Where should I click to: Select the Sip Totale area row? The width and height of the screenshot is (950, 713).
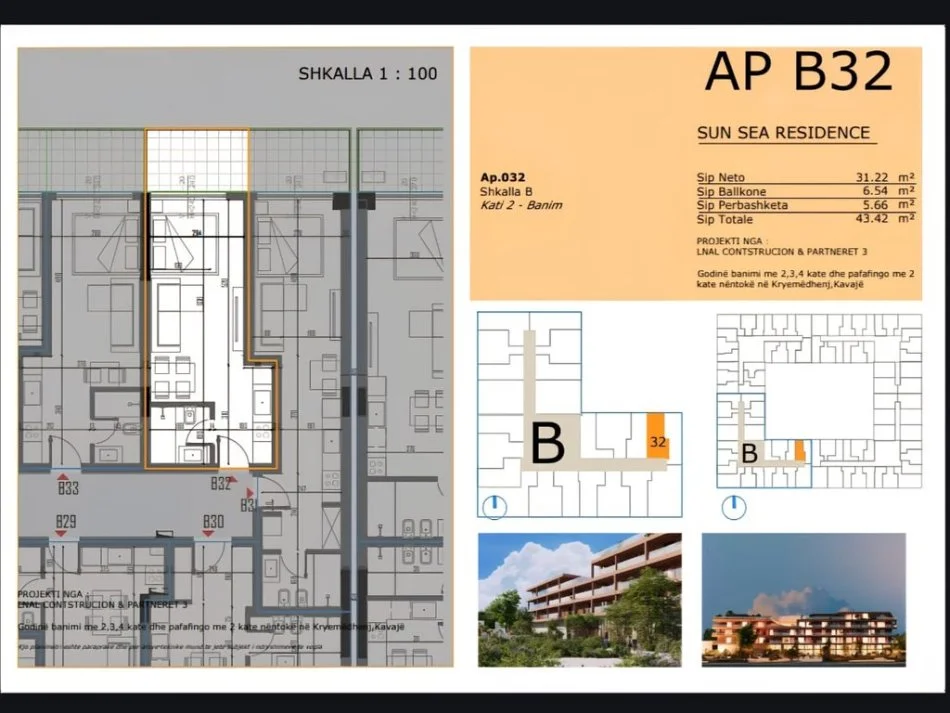coord(806,218)
